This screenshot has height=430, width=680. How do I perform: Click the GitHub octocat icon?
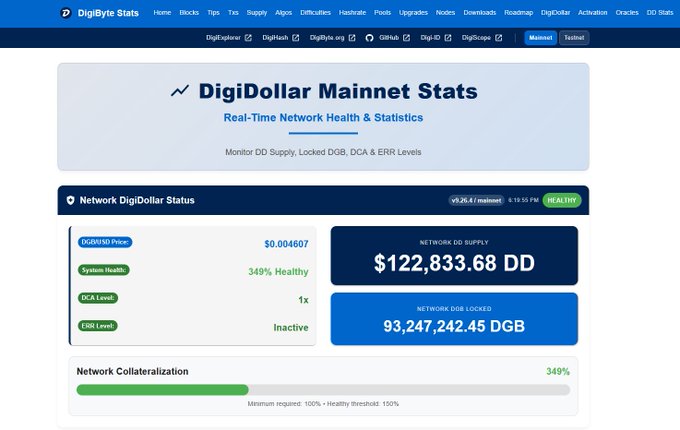(369, 38)
